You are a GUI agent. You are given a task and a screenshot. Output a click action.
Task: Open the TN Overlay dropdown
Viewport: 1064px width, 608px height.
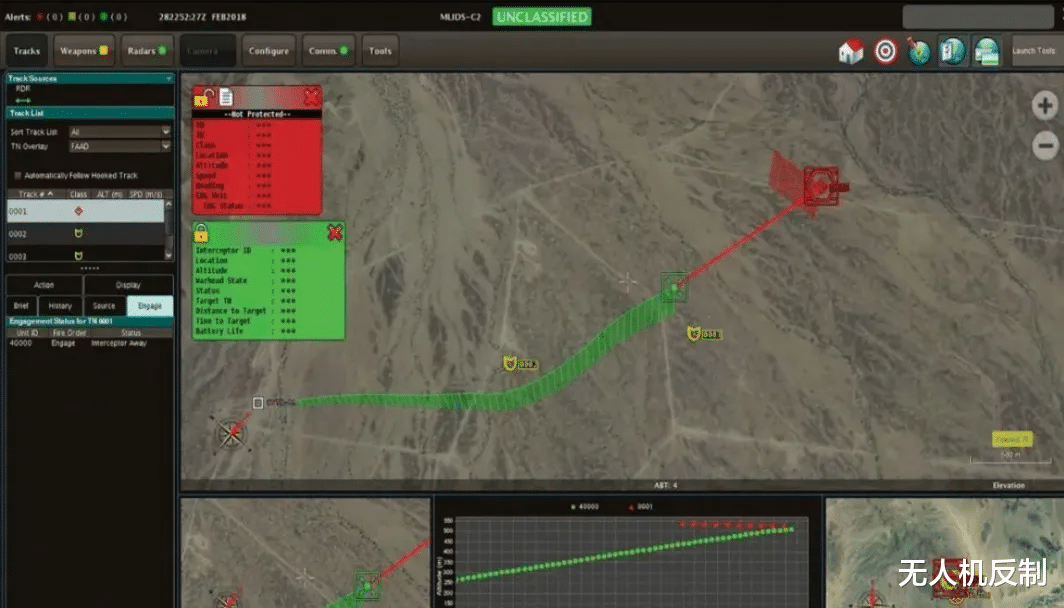(x=119, y=146)
